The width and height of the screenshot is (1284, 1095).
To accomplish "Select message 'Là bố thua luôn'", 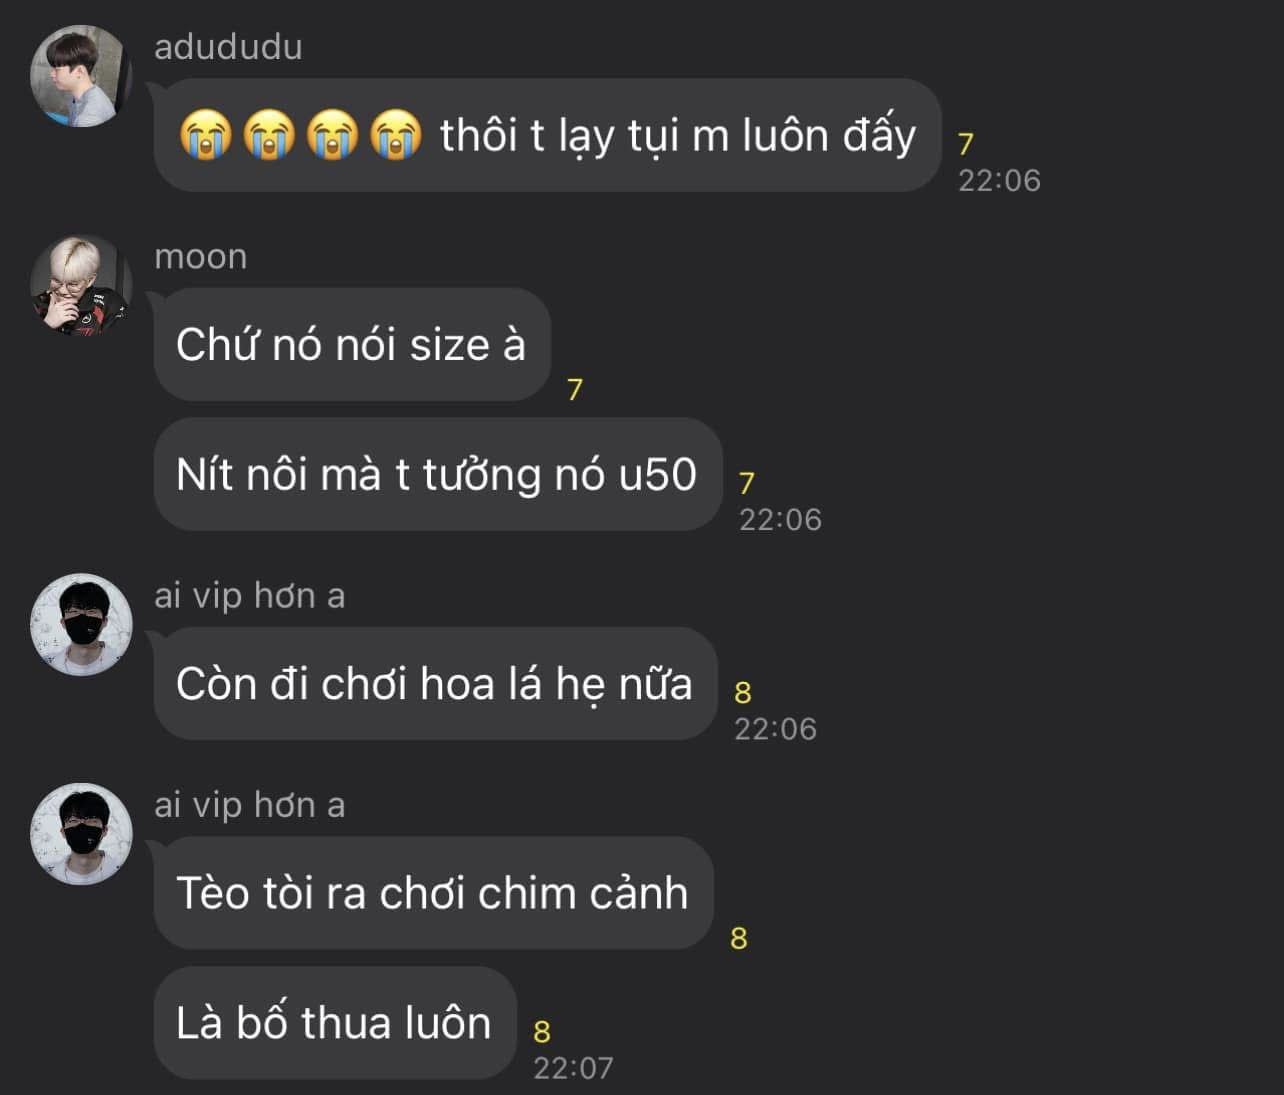I will [x=334, y=1023].
